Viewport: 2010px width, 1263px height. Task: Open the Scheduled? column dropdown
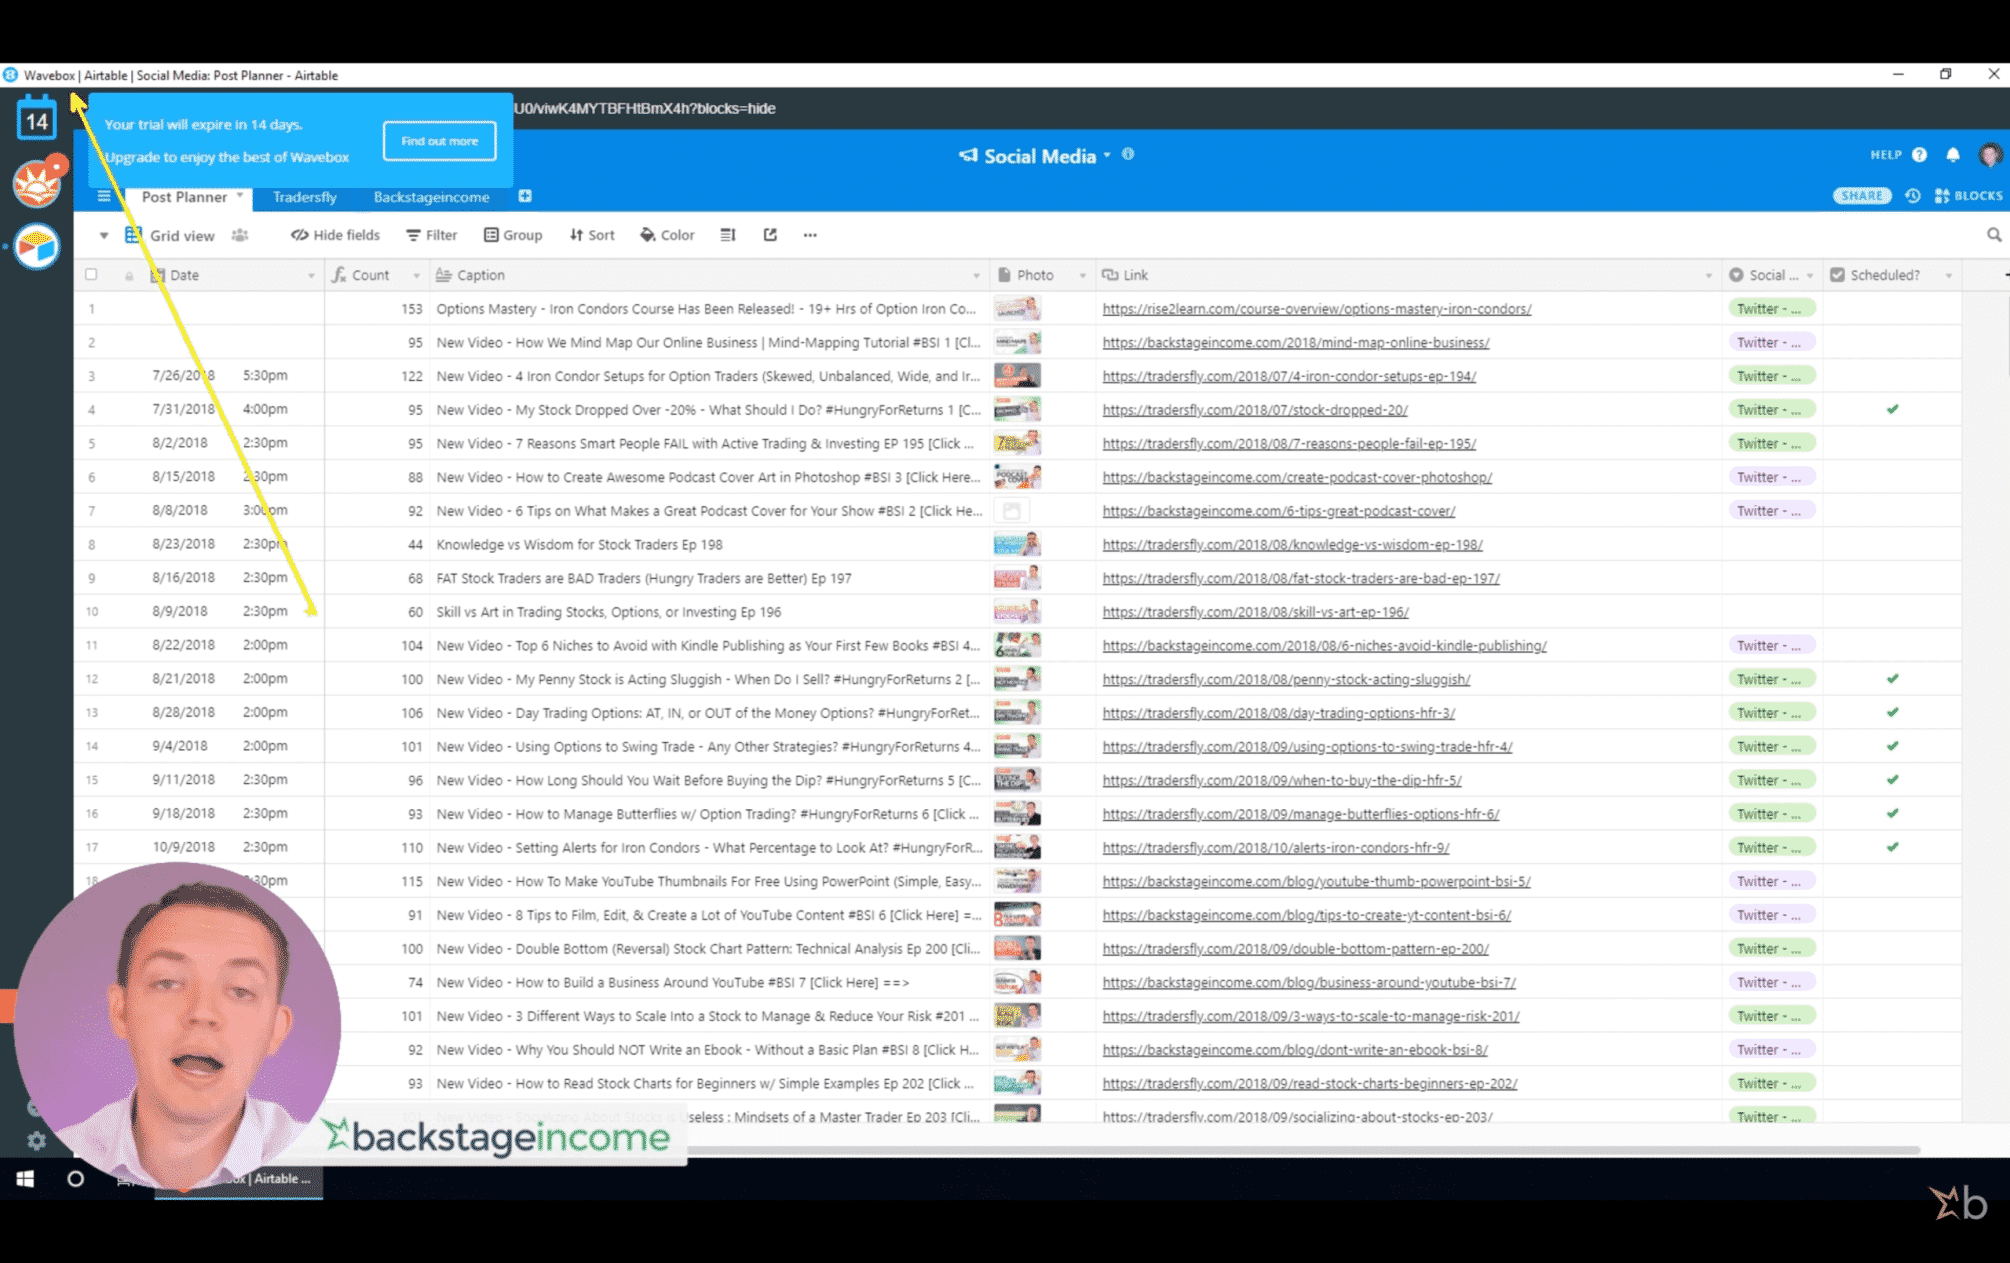click(1948, 276)
